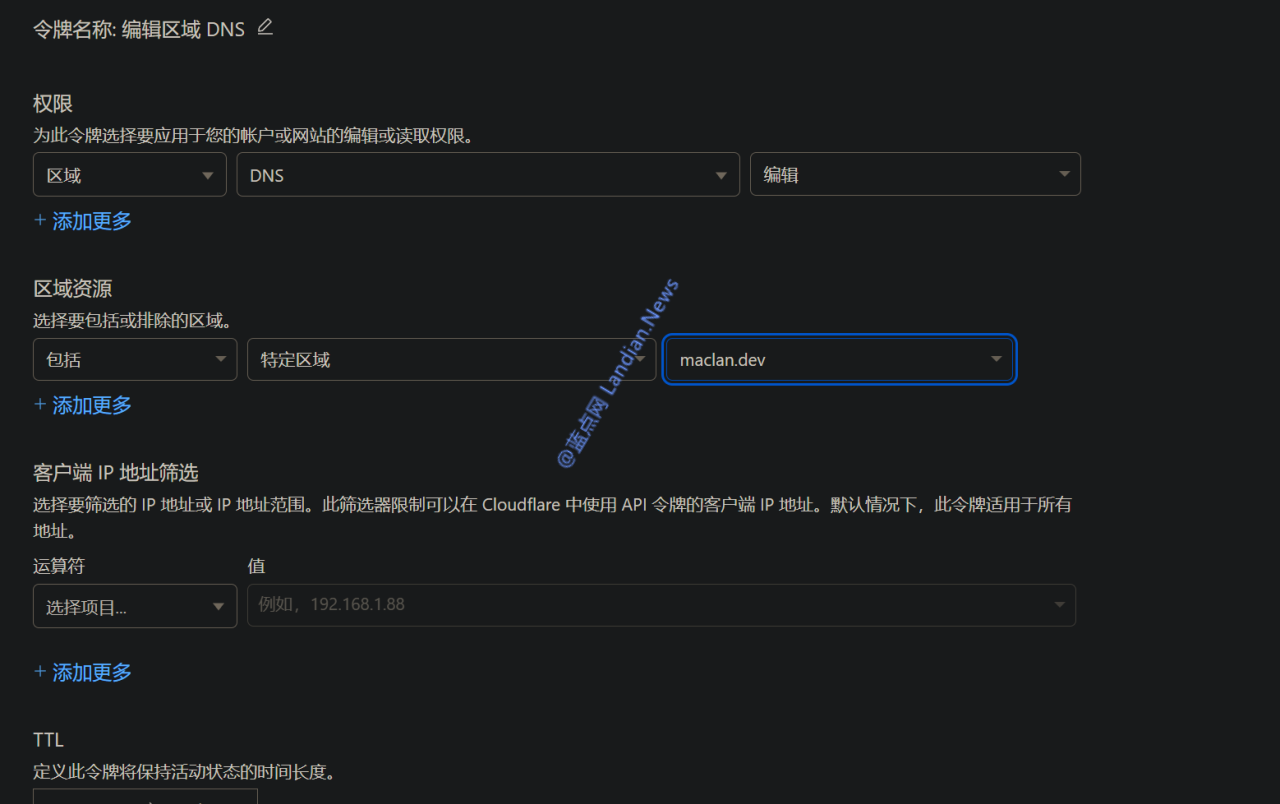1280x804 pixels.
Task: Open the 区域 permission scope dropdown
Action: 130,175
